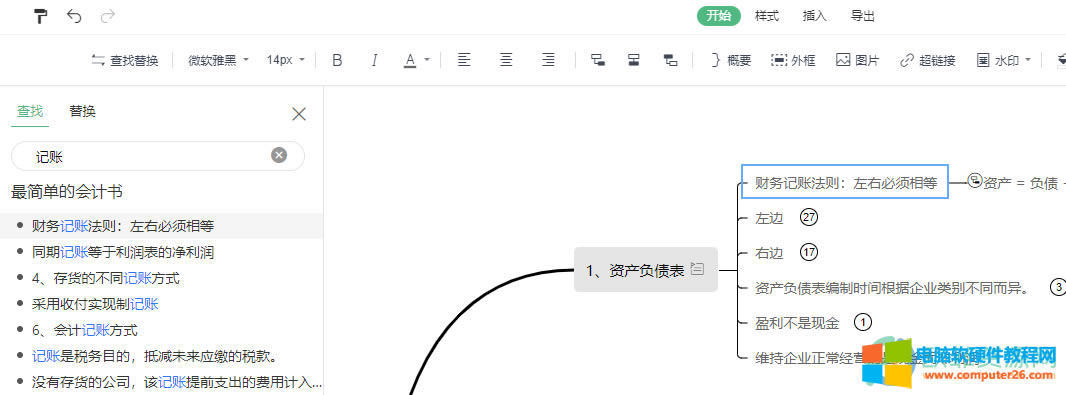Click the 最简单的会计书 heading
Image resolution: width=1066 pixels, height=395 pixels.
coord(67,192)
